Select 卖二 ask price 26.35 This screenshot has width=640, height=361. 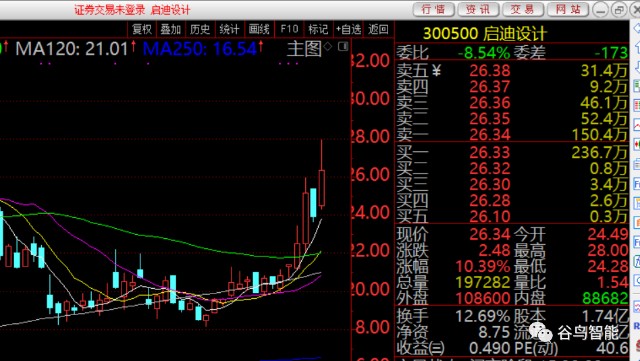click(x=489, y=118)
